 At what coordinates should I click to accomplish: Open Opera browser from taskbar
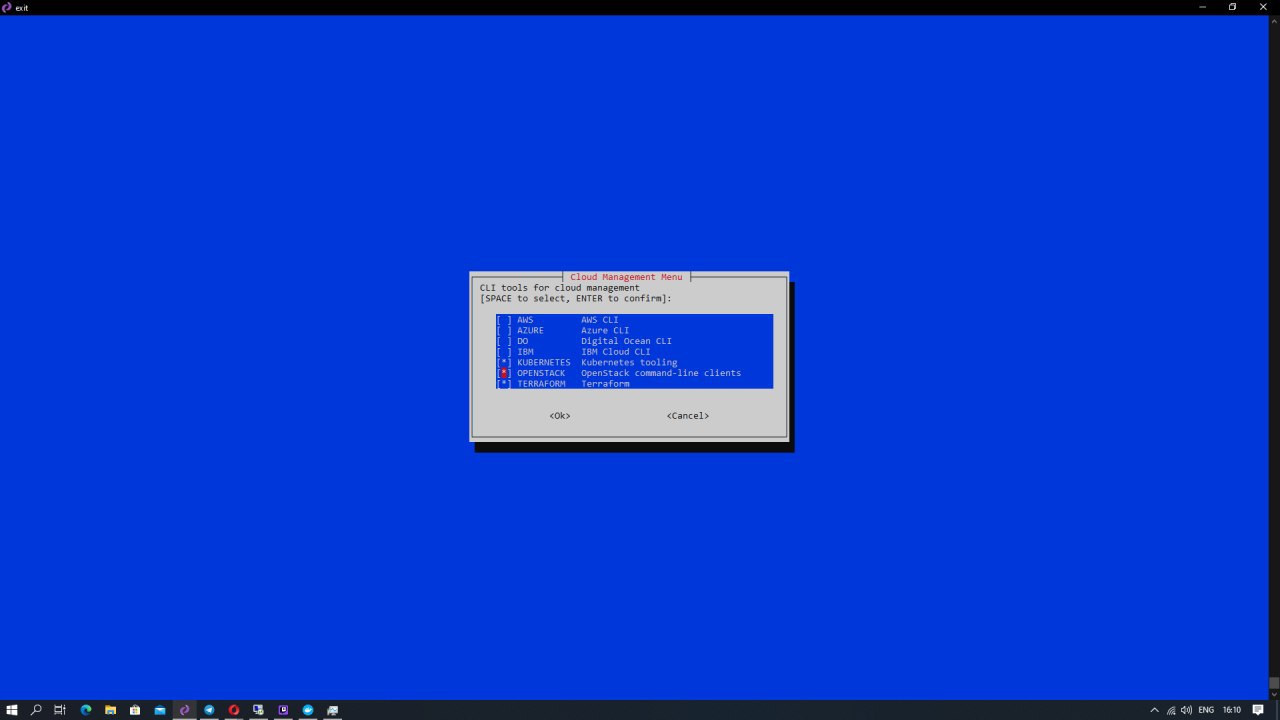pos(234,710)
